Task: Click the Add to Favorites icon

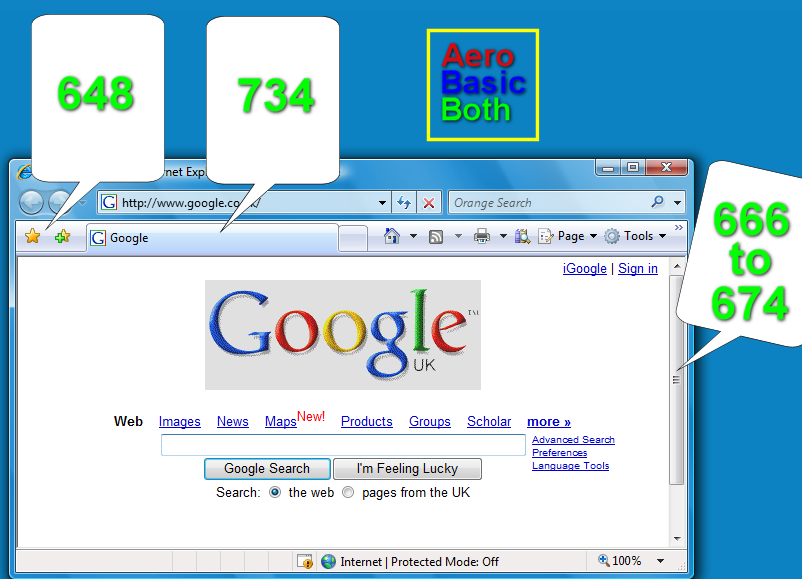Action: 62,236
